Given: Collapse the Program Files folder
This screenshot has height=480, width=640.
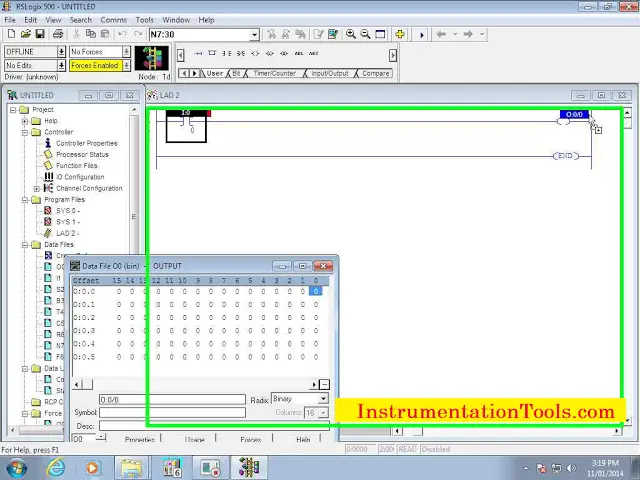Looking at the screenshot, I should (x=25, y=200).
